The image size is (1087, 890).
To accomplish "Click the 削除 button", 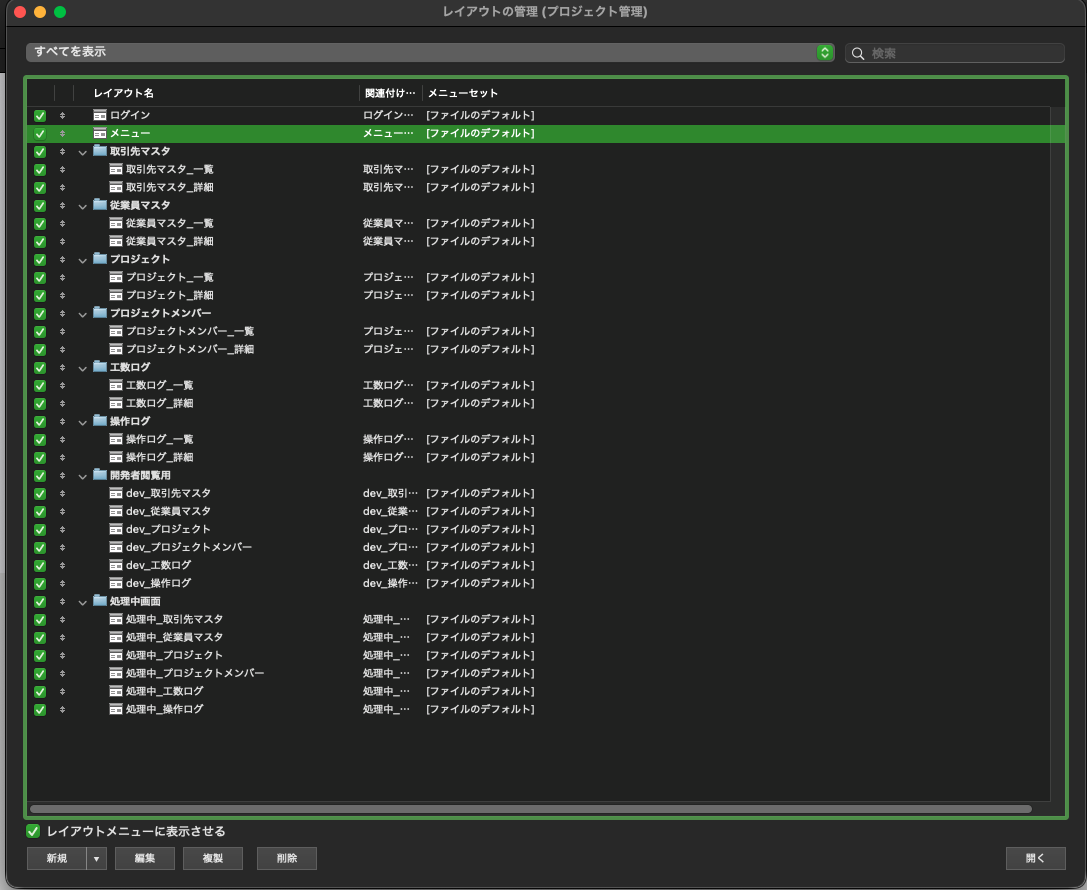I will click(x=287, y=858).
